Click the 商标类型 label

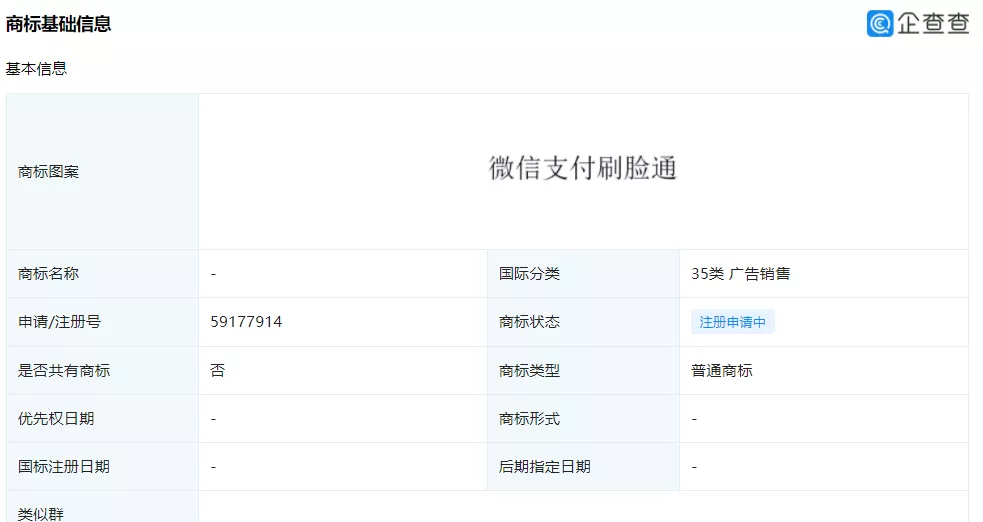[529, 370]
